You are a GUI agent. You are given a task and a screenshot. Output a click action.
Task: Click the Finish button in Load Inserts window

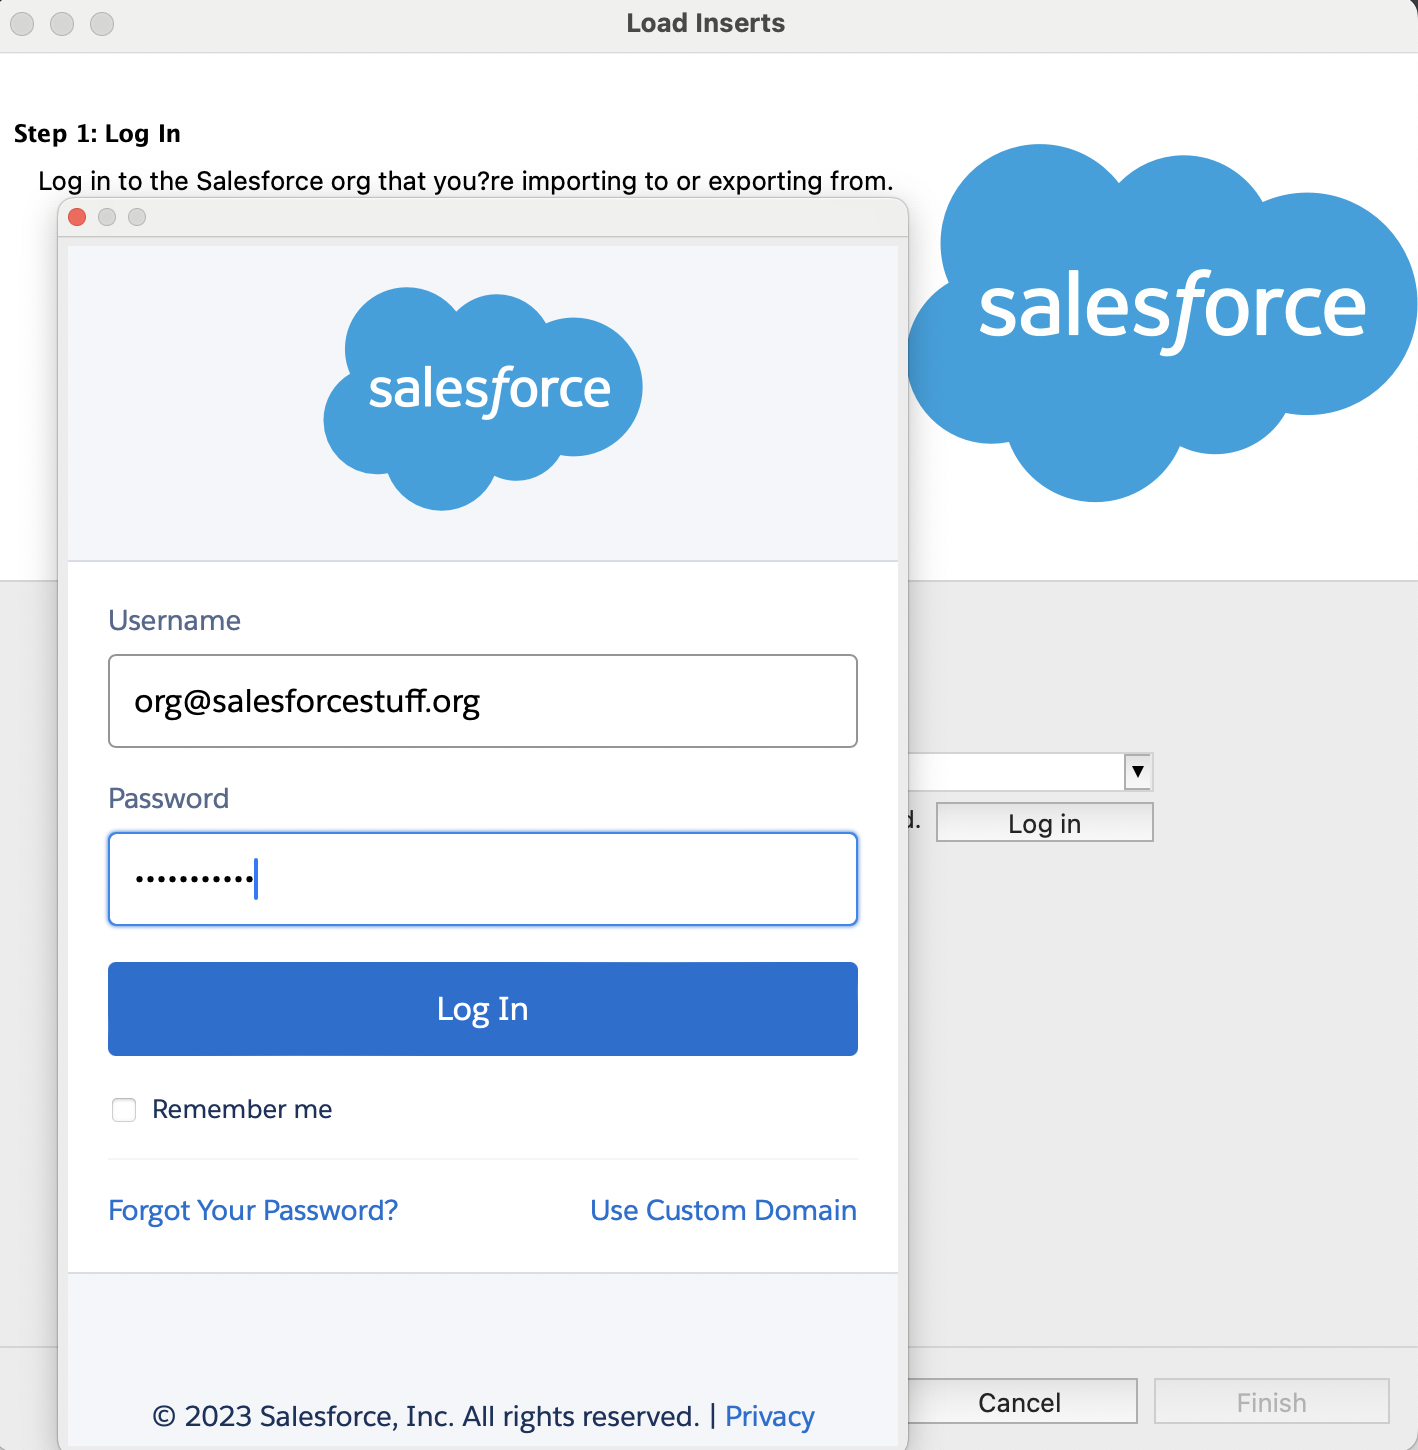click(1271, 1402)
